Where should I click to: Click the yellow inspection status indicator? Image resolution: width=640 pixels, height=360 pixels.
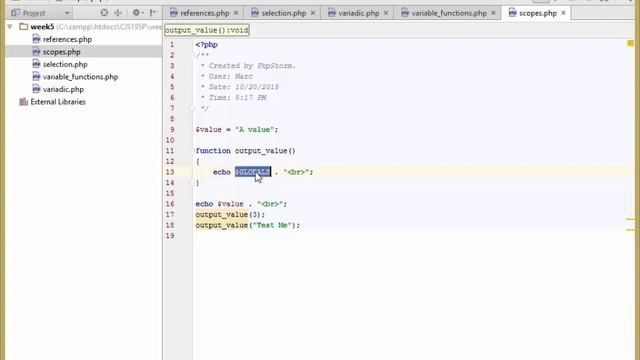click(630, 43)
